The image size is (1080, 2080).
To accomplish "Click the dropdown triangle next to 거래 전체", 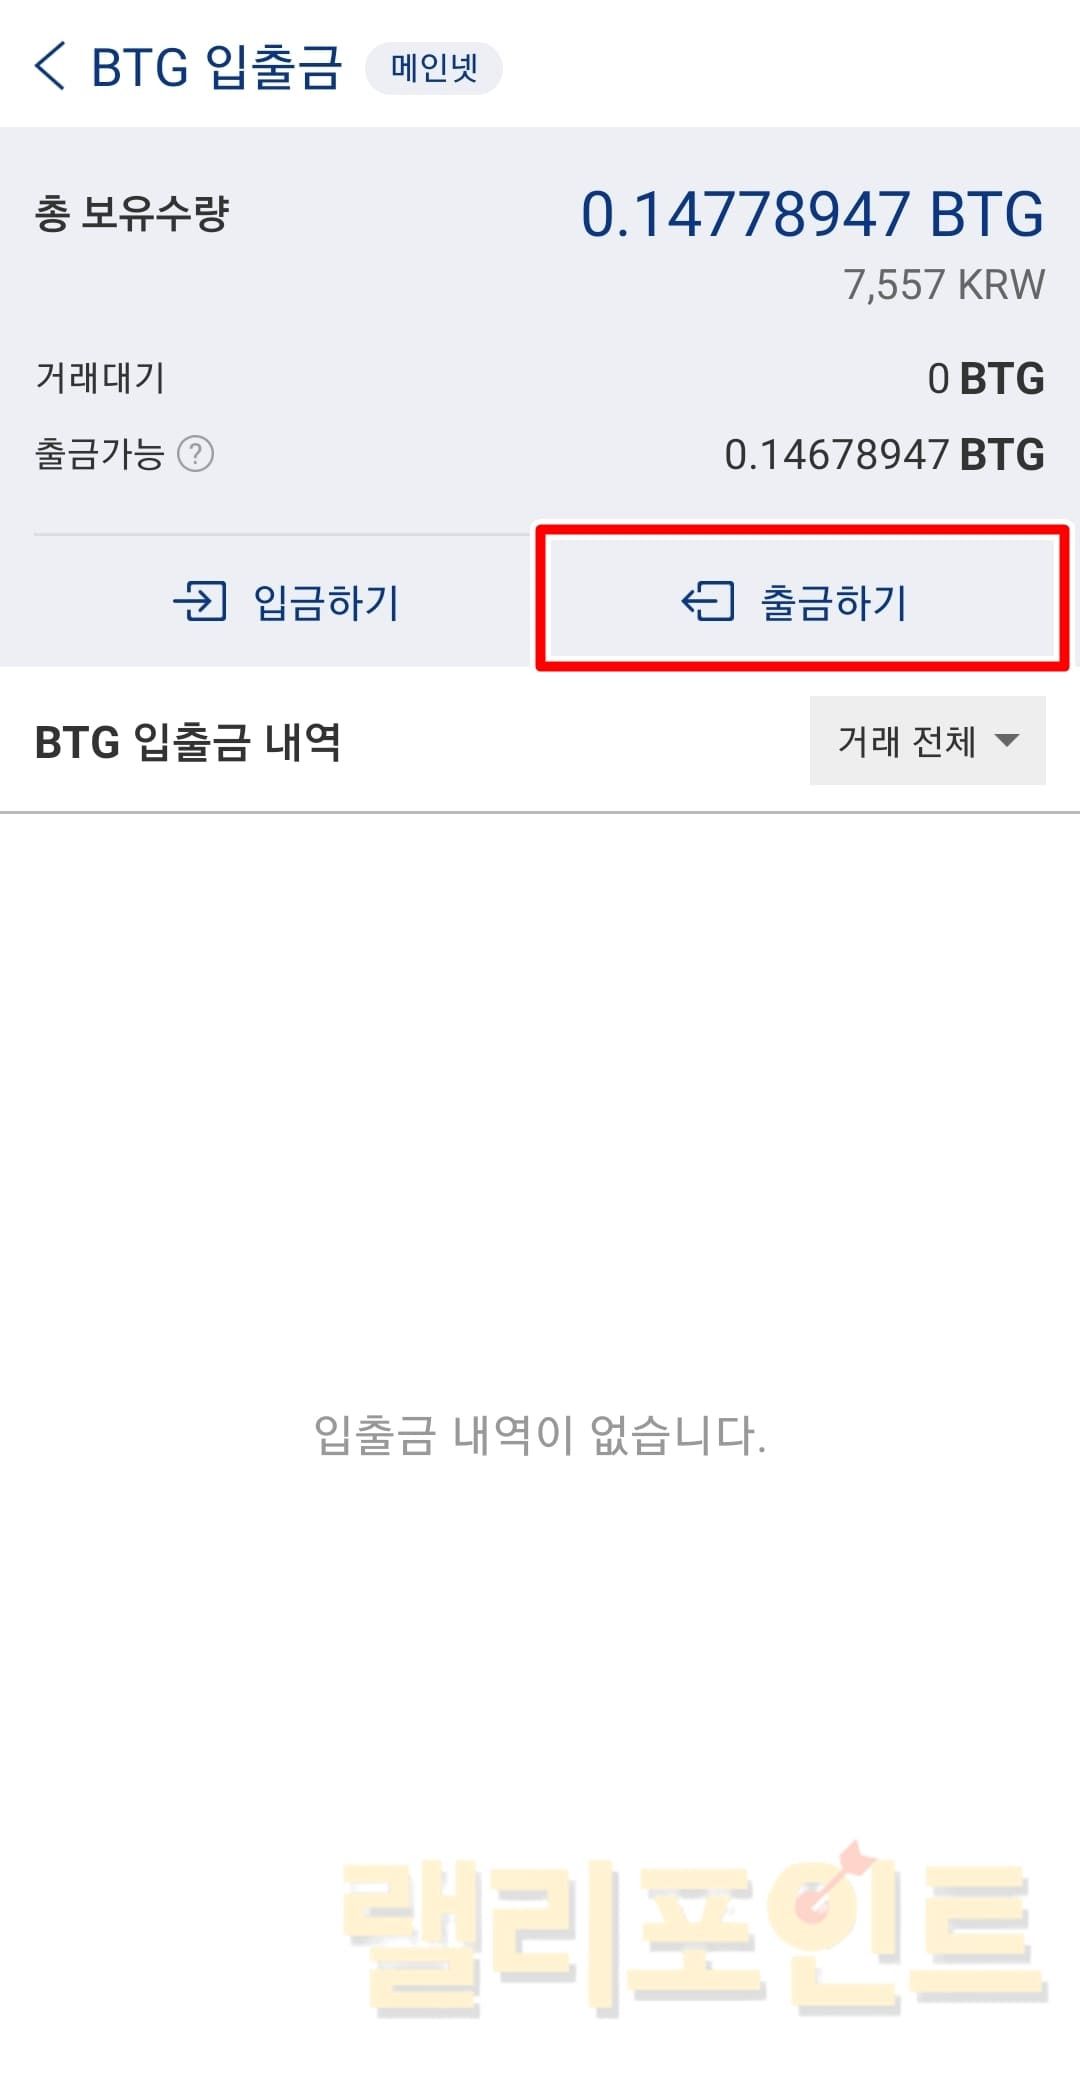I will tap(1007, 741).
